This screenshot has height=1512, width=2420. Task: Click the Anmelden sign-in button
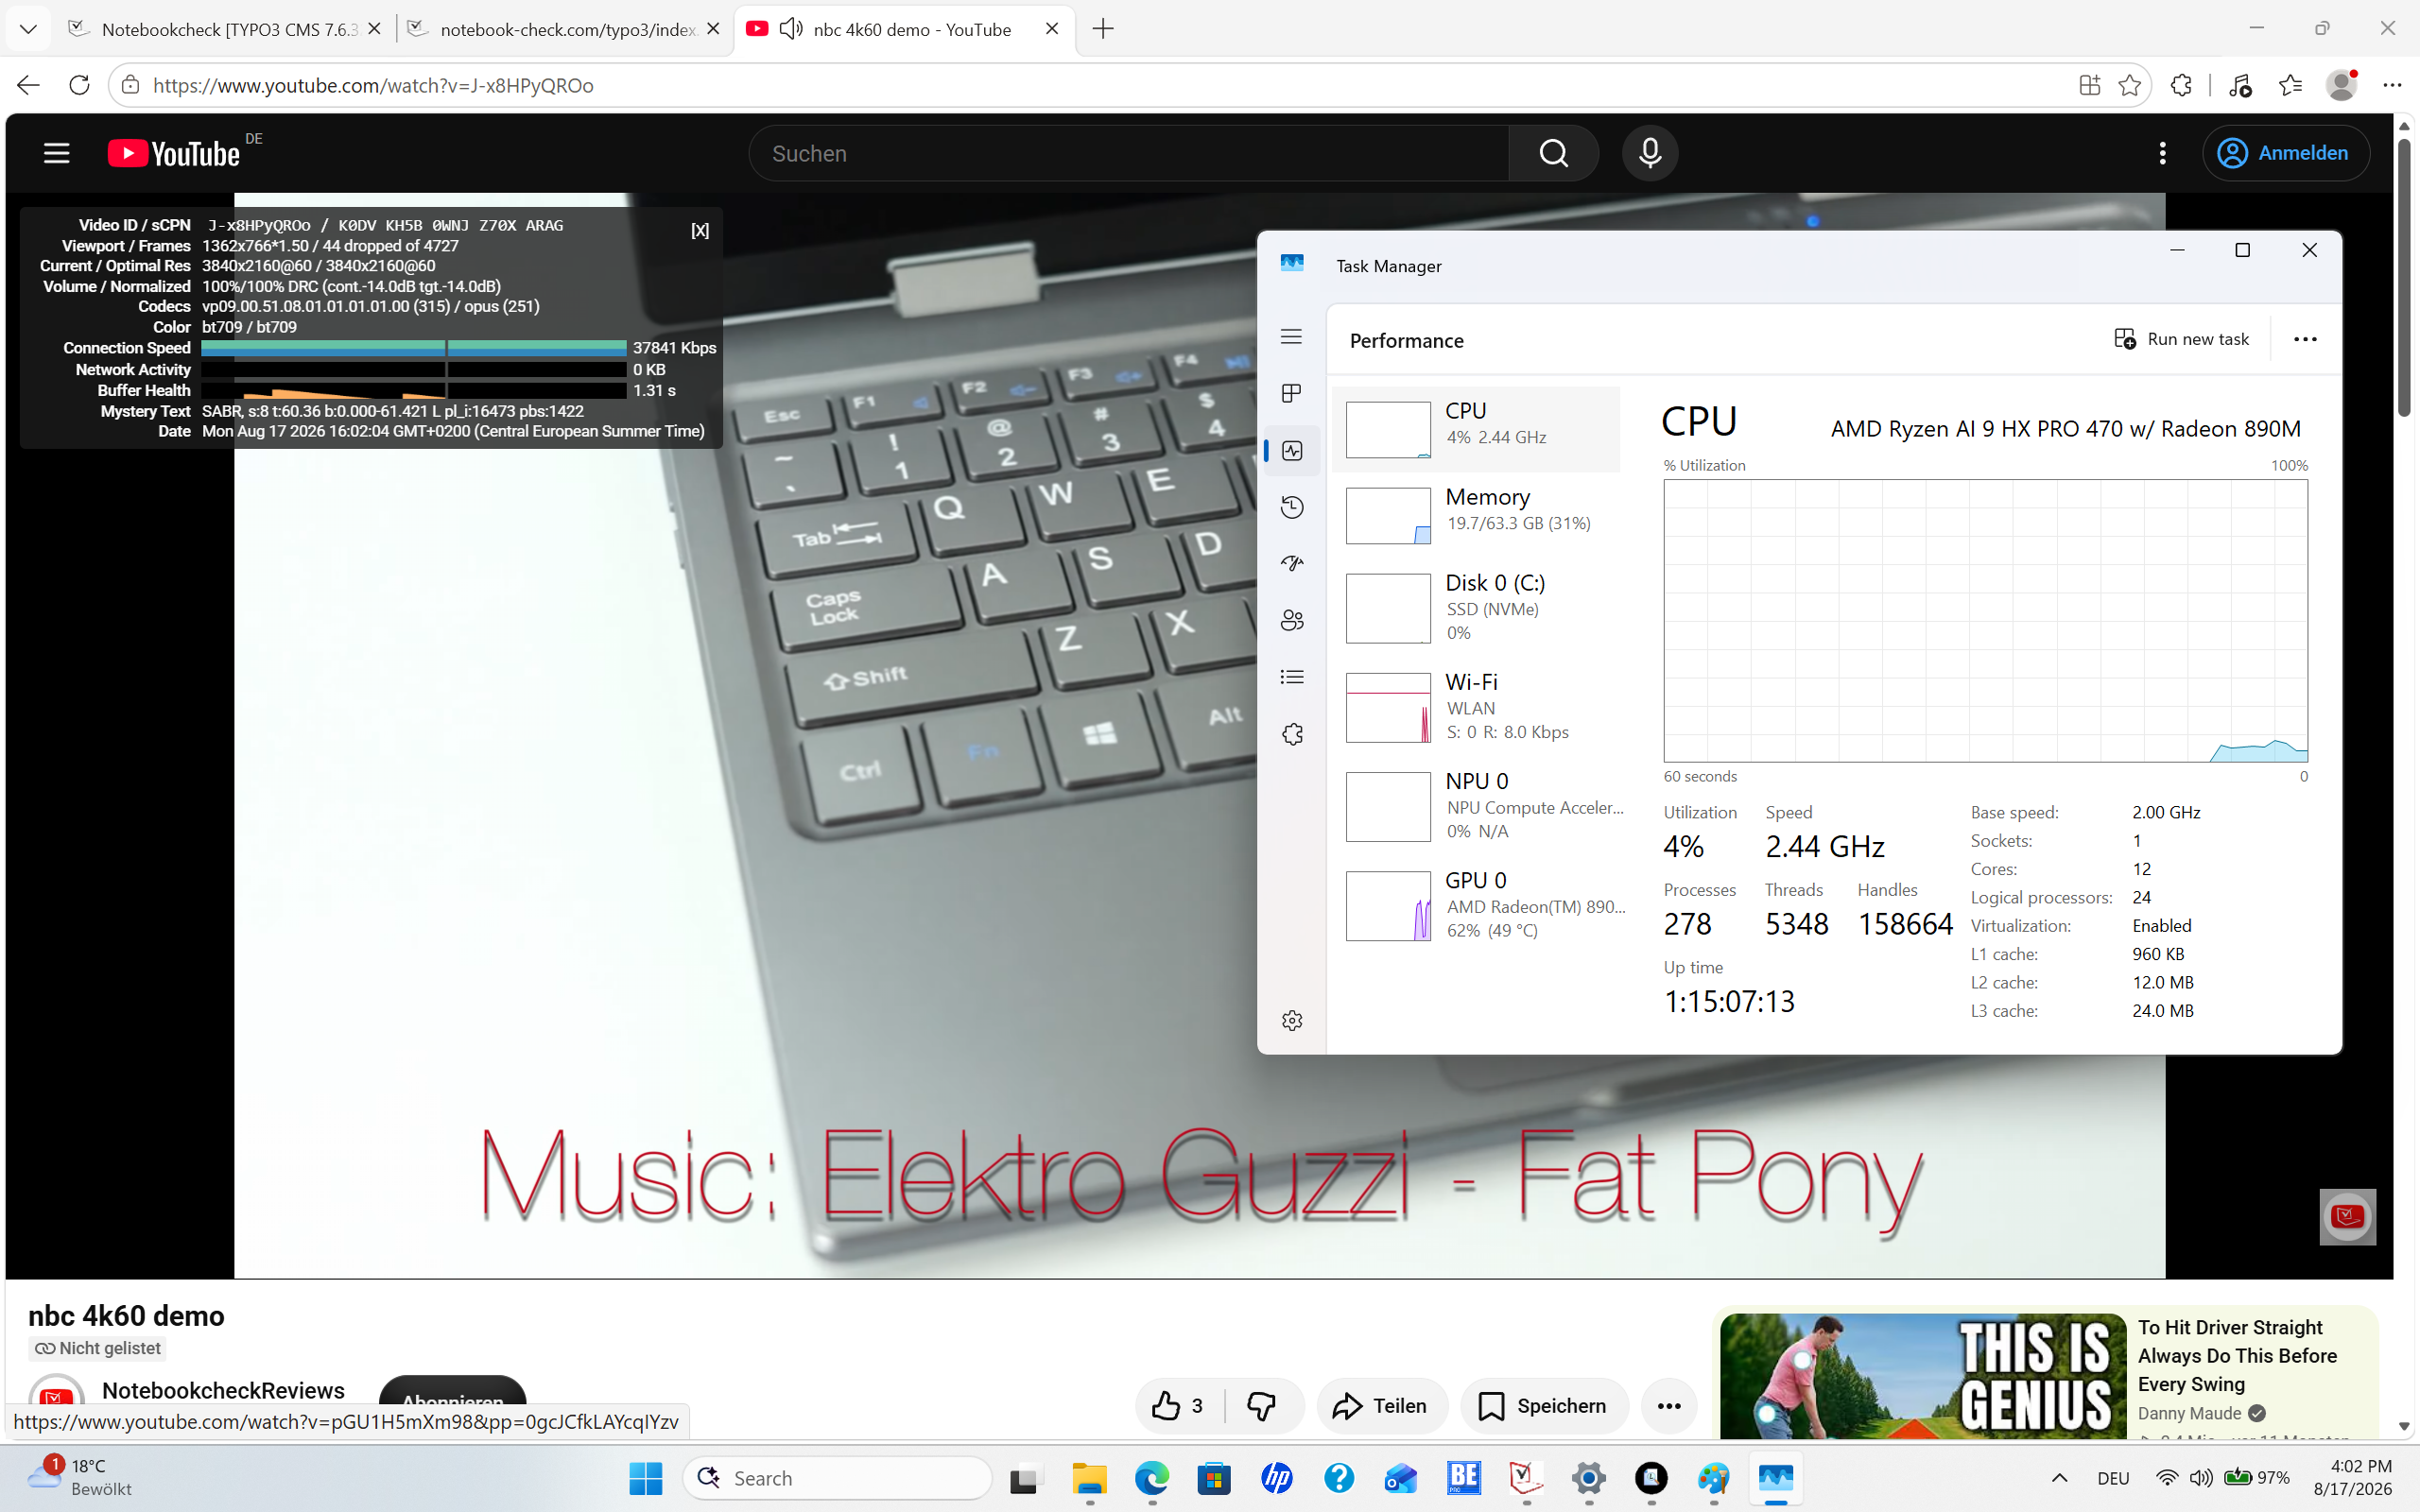(x=2285, y=153)
